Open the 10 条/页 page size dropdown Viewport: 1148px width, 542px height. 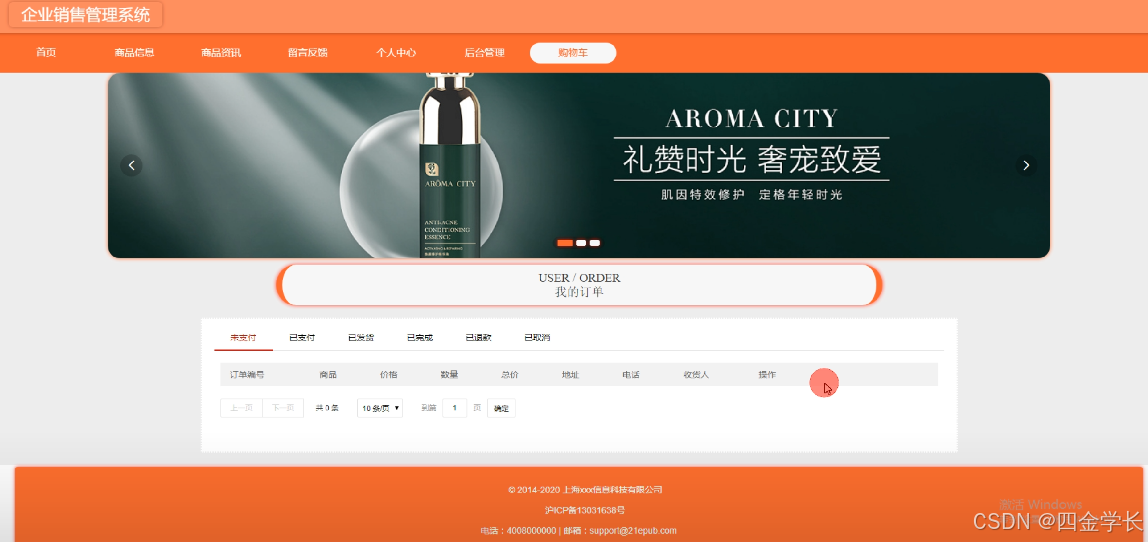point(380,408)
